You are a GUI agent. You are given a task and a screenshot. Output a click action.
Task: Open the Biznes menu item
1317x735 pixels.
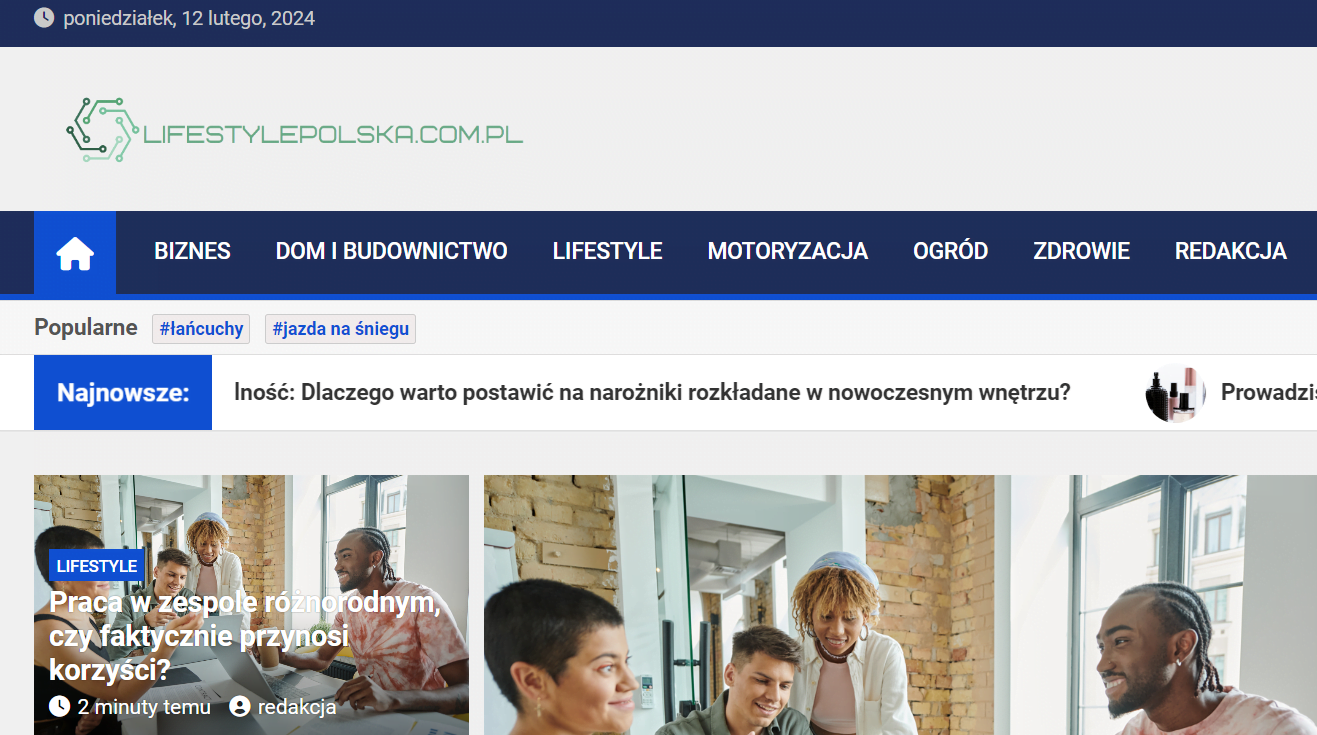pyautogui.click(x=192, y=251)
